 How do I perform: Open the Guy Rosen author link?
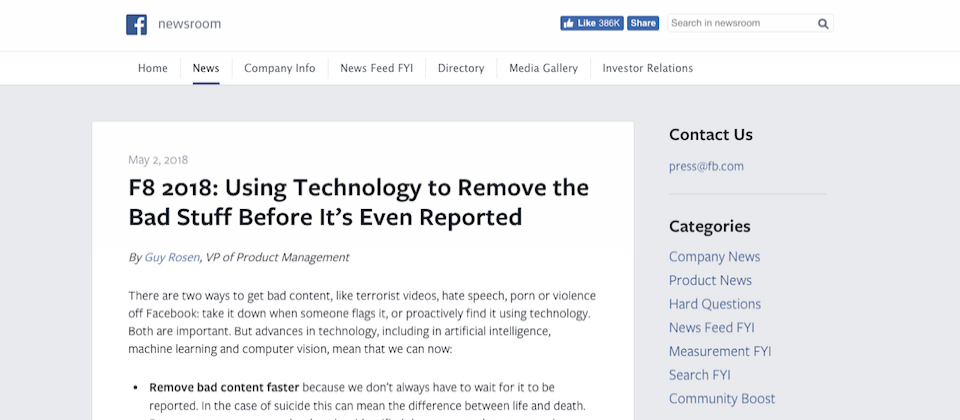(172, 257)
